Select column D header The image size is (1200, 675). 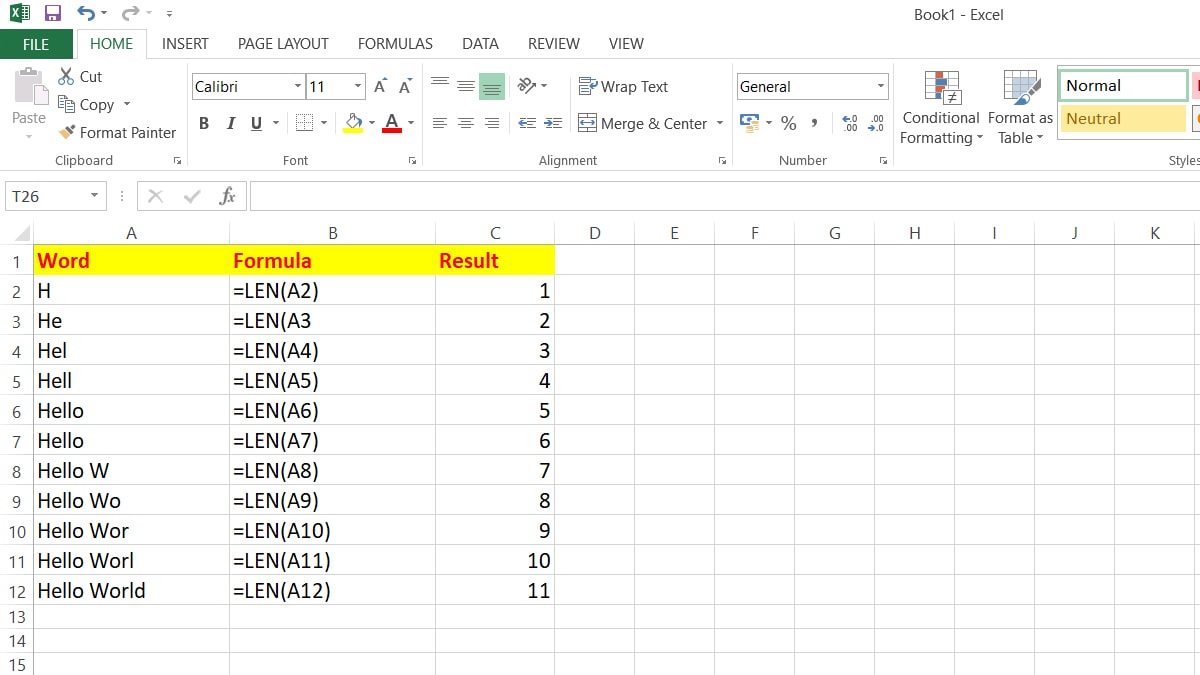pyautogui.click(x=595, y=233)
